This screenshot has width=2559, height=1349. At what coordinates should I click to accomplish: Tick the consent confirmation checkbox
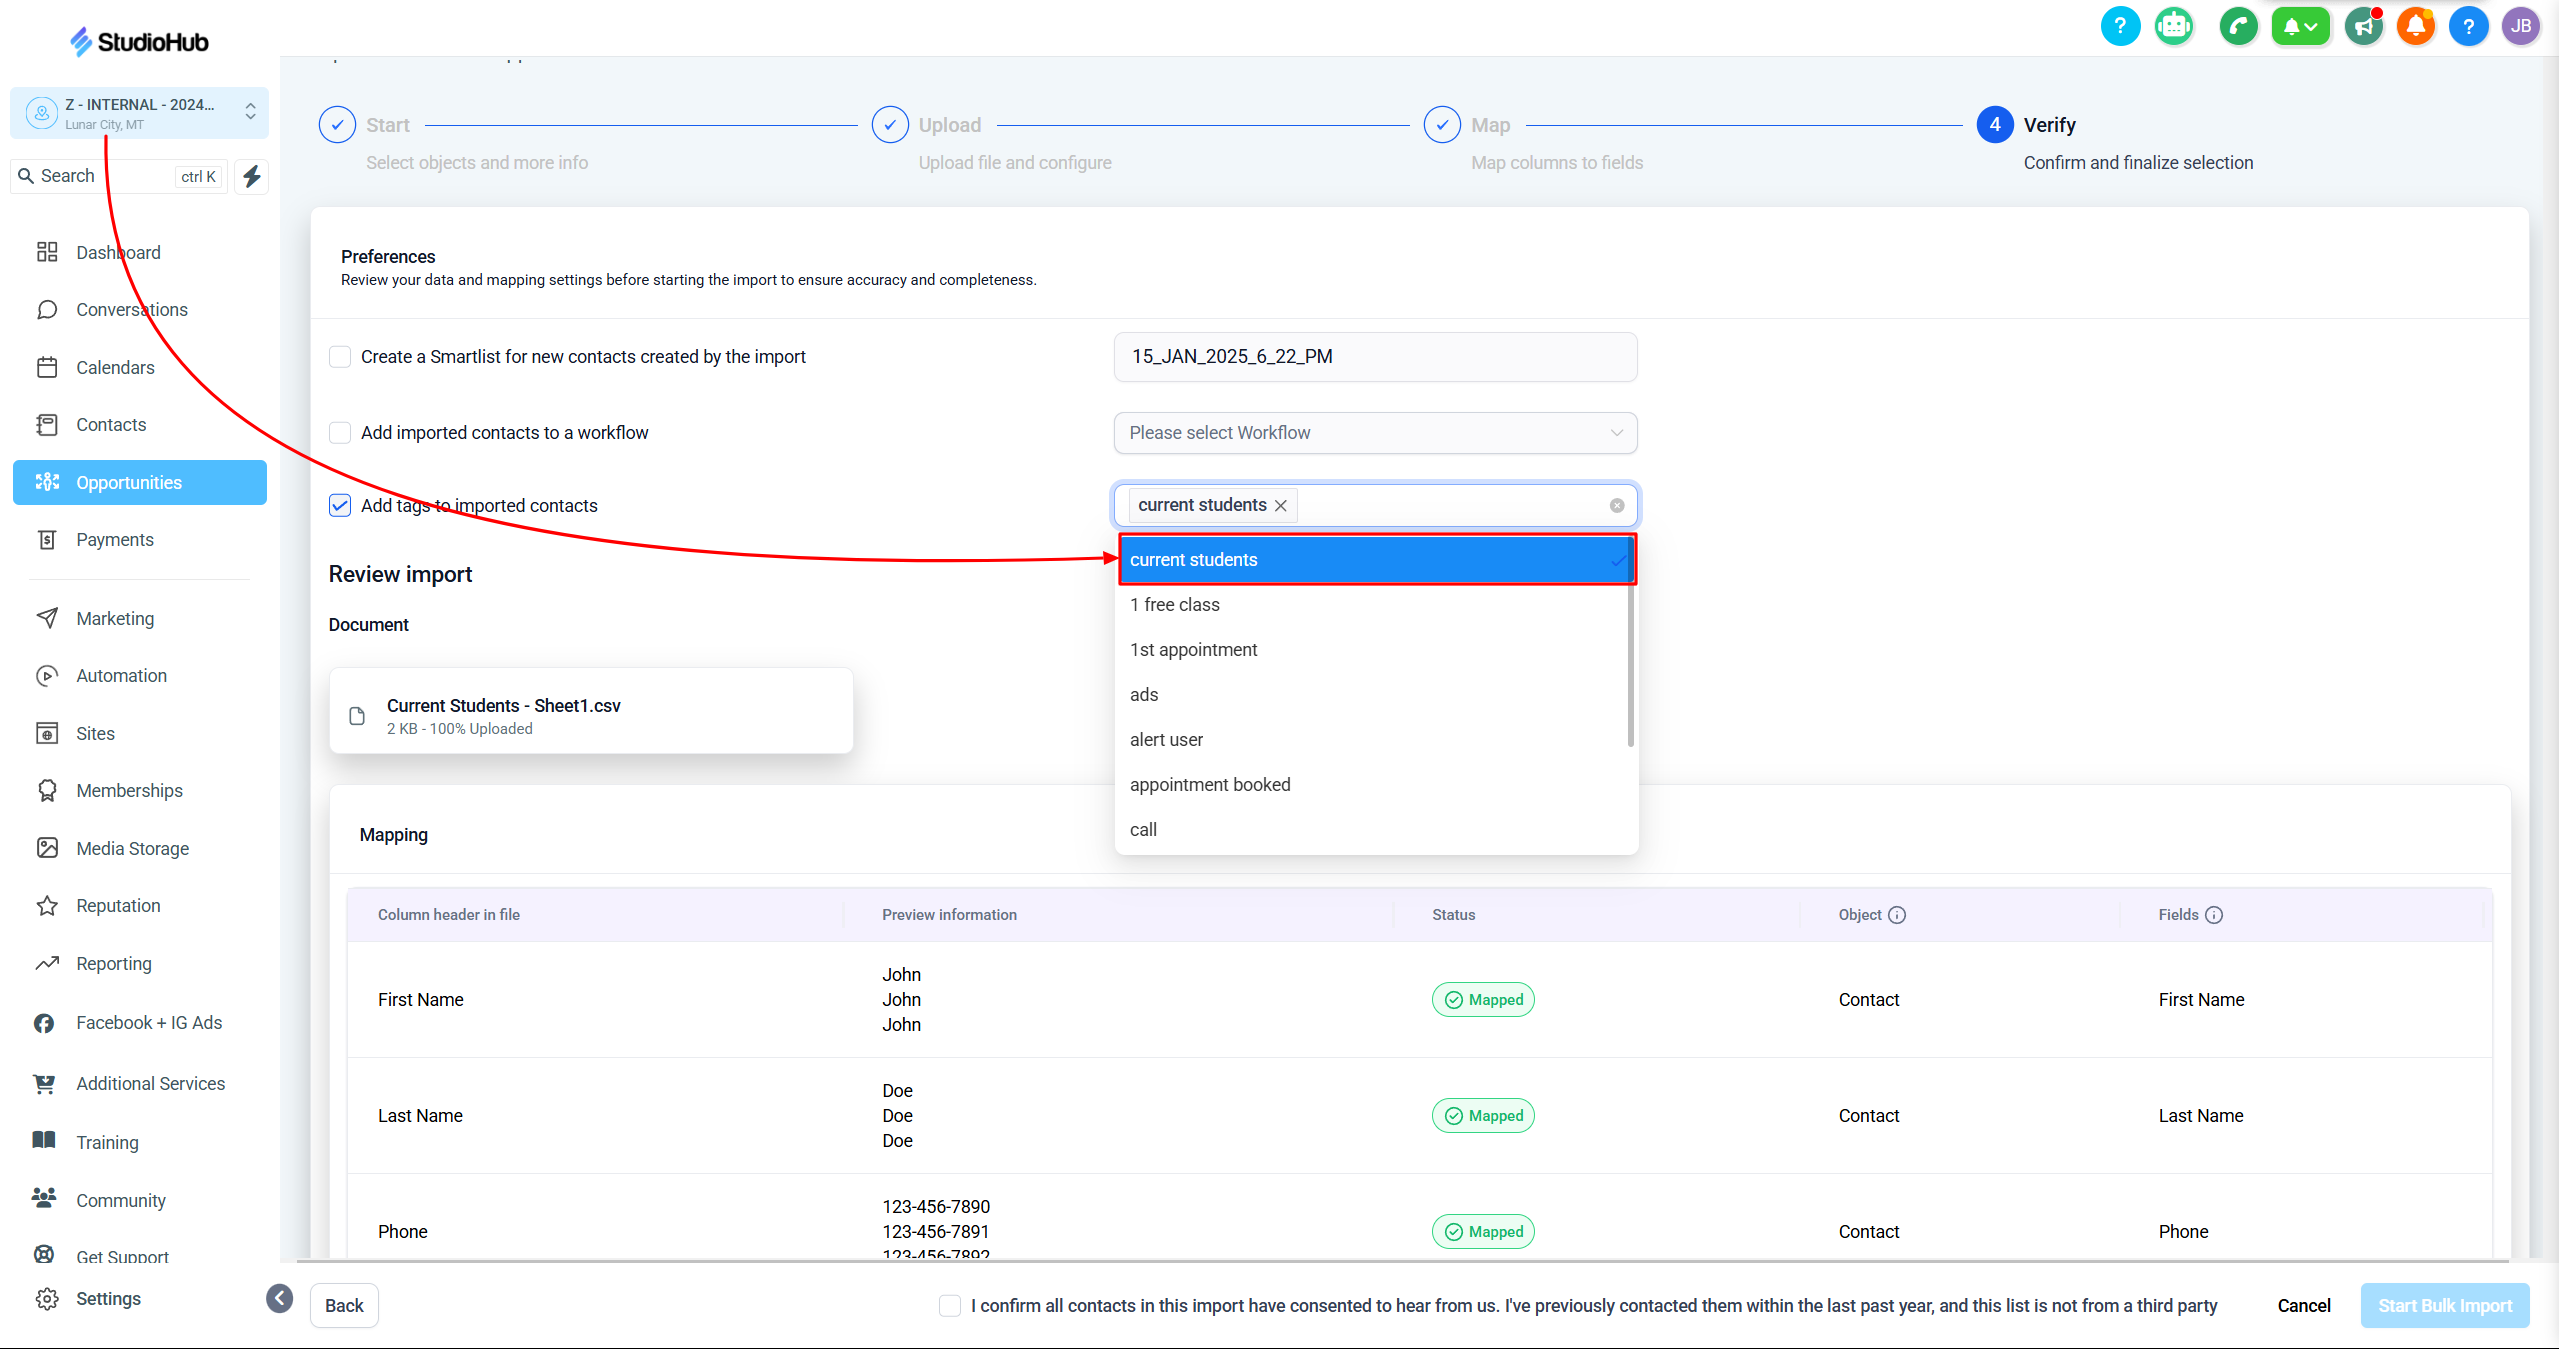(950, 1306)
